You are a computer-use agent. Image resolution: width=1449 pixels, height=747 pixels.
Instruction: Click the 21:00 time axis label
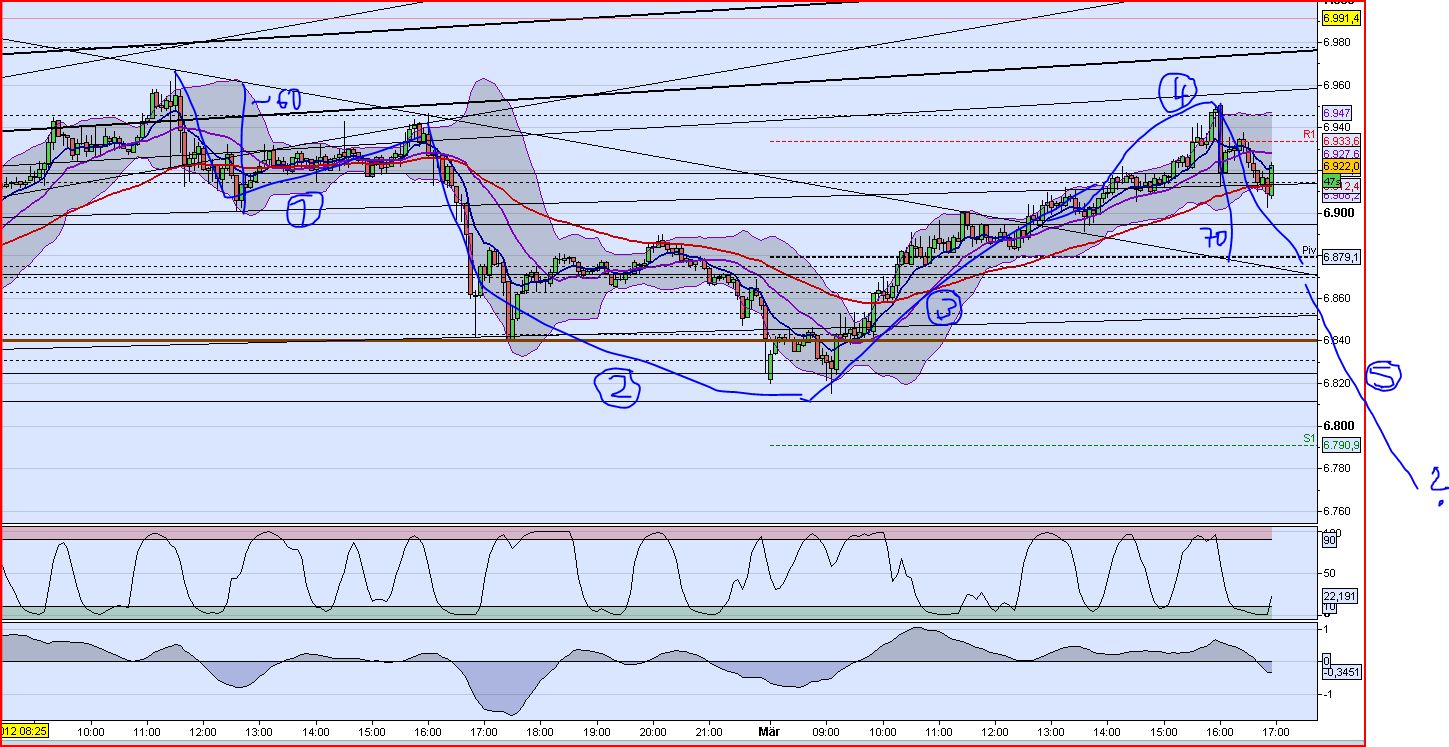(x=709, y=730)
